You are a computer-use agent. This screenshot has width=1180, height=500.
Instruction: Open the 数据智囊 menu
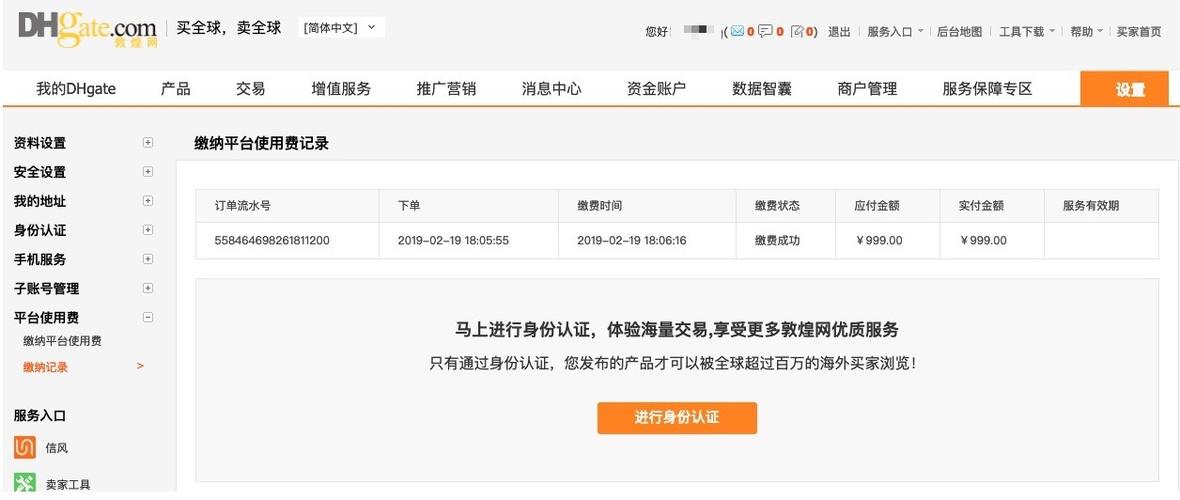(x=762, y=89)
